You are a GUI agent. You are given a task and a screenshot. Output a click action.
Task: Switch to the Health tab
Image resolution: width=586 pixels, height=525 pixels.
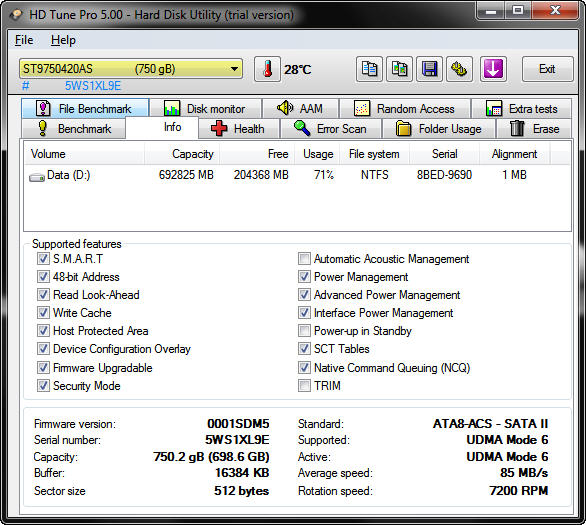pyautogui.click(x=239, y=129)
